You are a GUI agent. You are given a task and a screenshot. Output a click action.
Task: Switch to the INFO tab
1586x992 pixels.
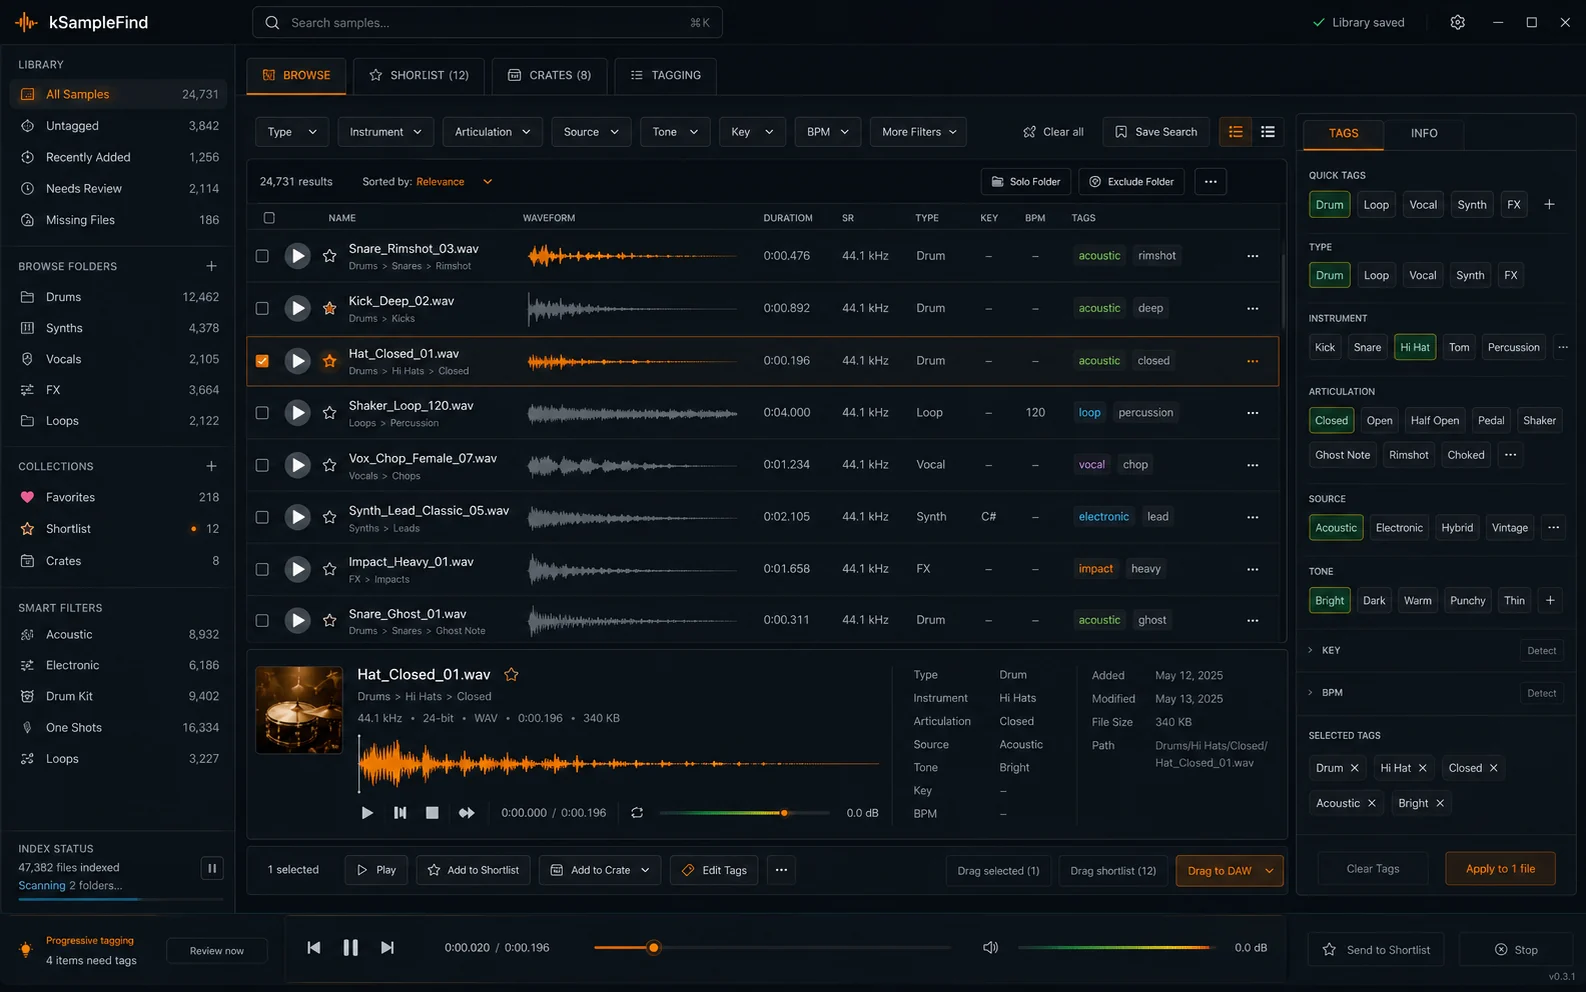click(1424, 133)
